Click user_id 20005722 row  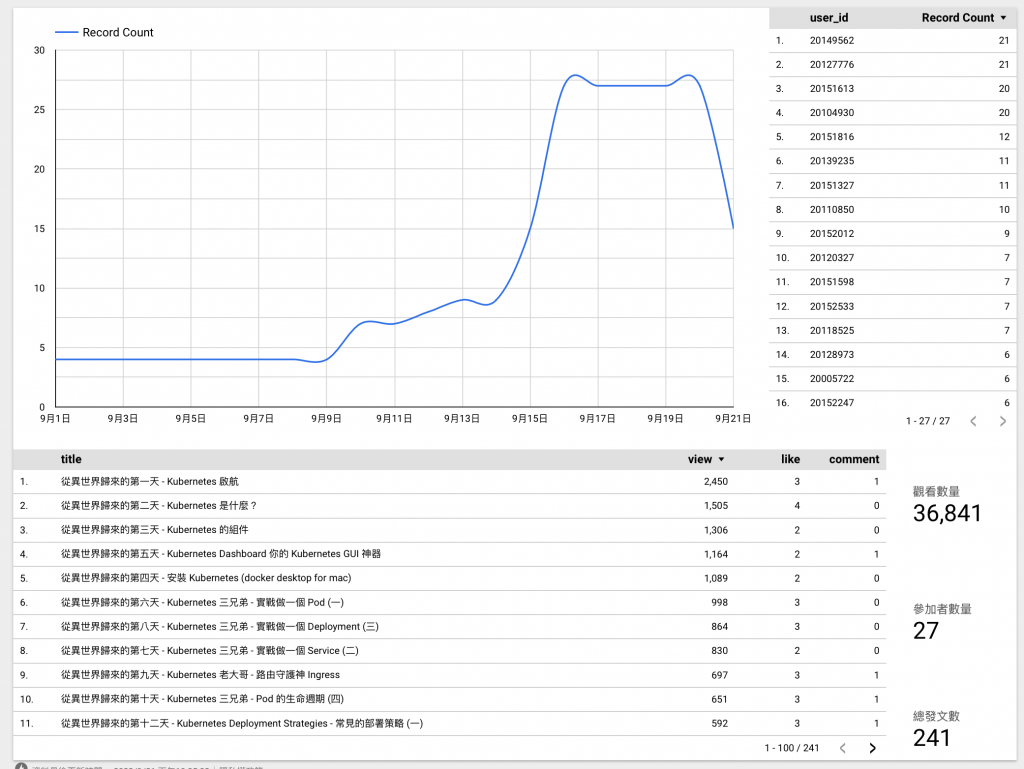(x=892, y=379)
